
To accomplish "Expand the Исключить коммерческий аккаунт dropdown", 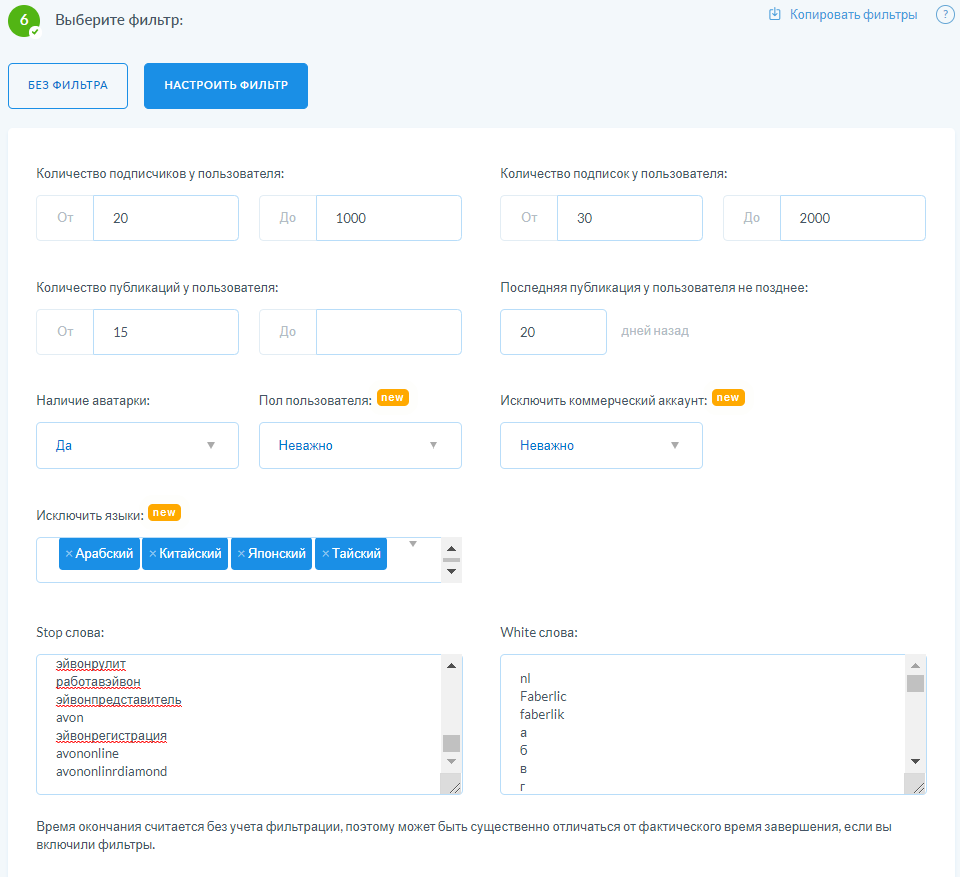I will pos(601,446).
